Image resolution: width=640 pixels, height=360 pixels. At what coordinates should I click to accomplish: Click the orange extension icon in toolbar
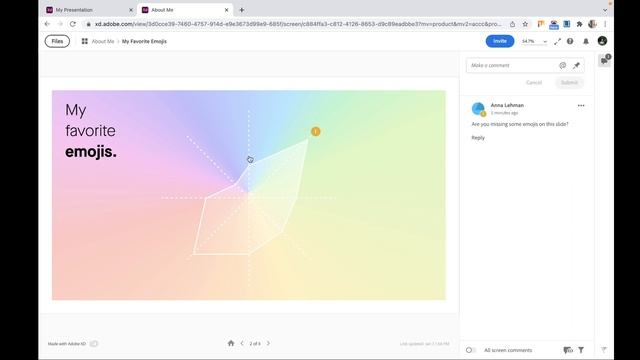(541, 24)
